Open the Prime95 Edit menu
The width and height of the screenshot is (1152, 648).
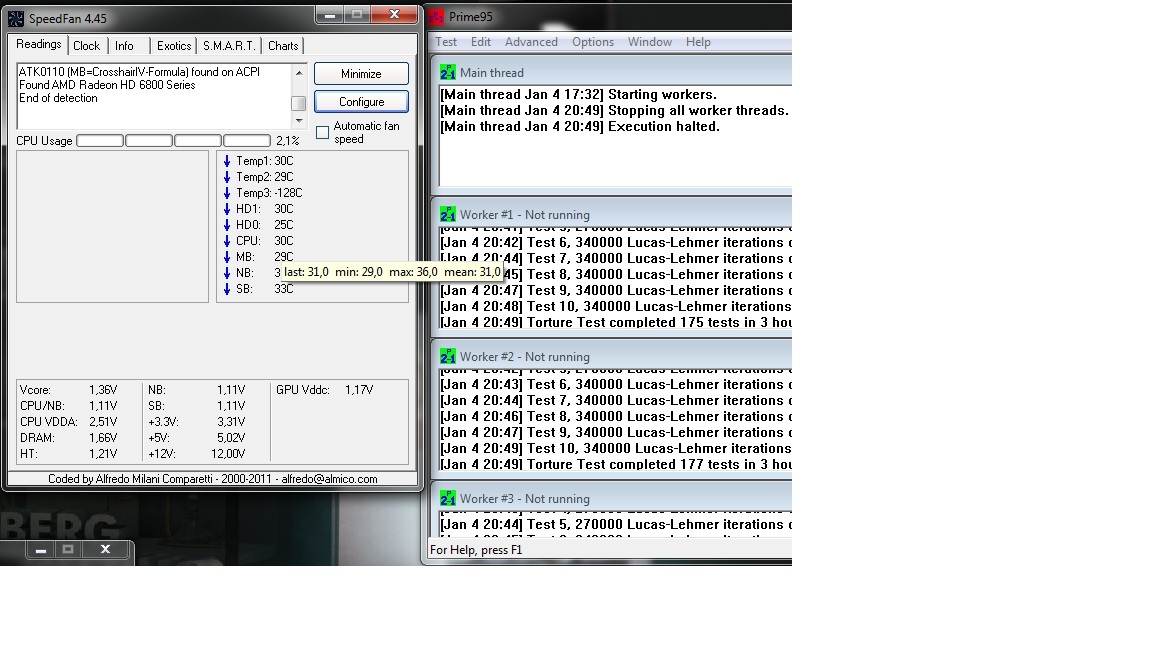pyautogui.click(x=481, y=42)
